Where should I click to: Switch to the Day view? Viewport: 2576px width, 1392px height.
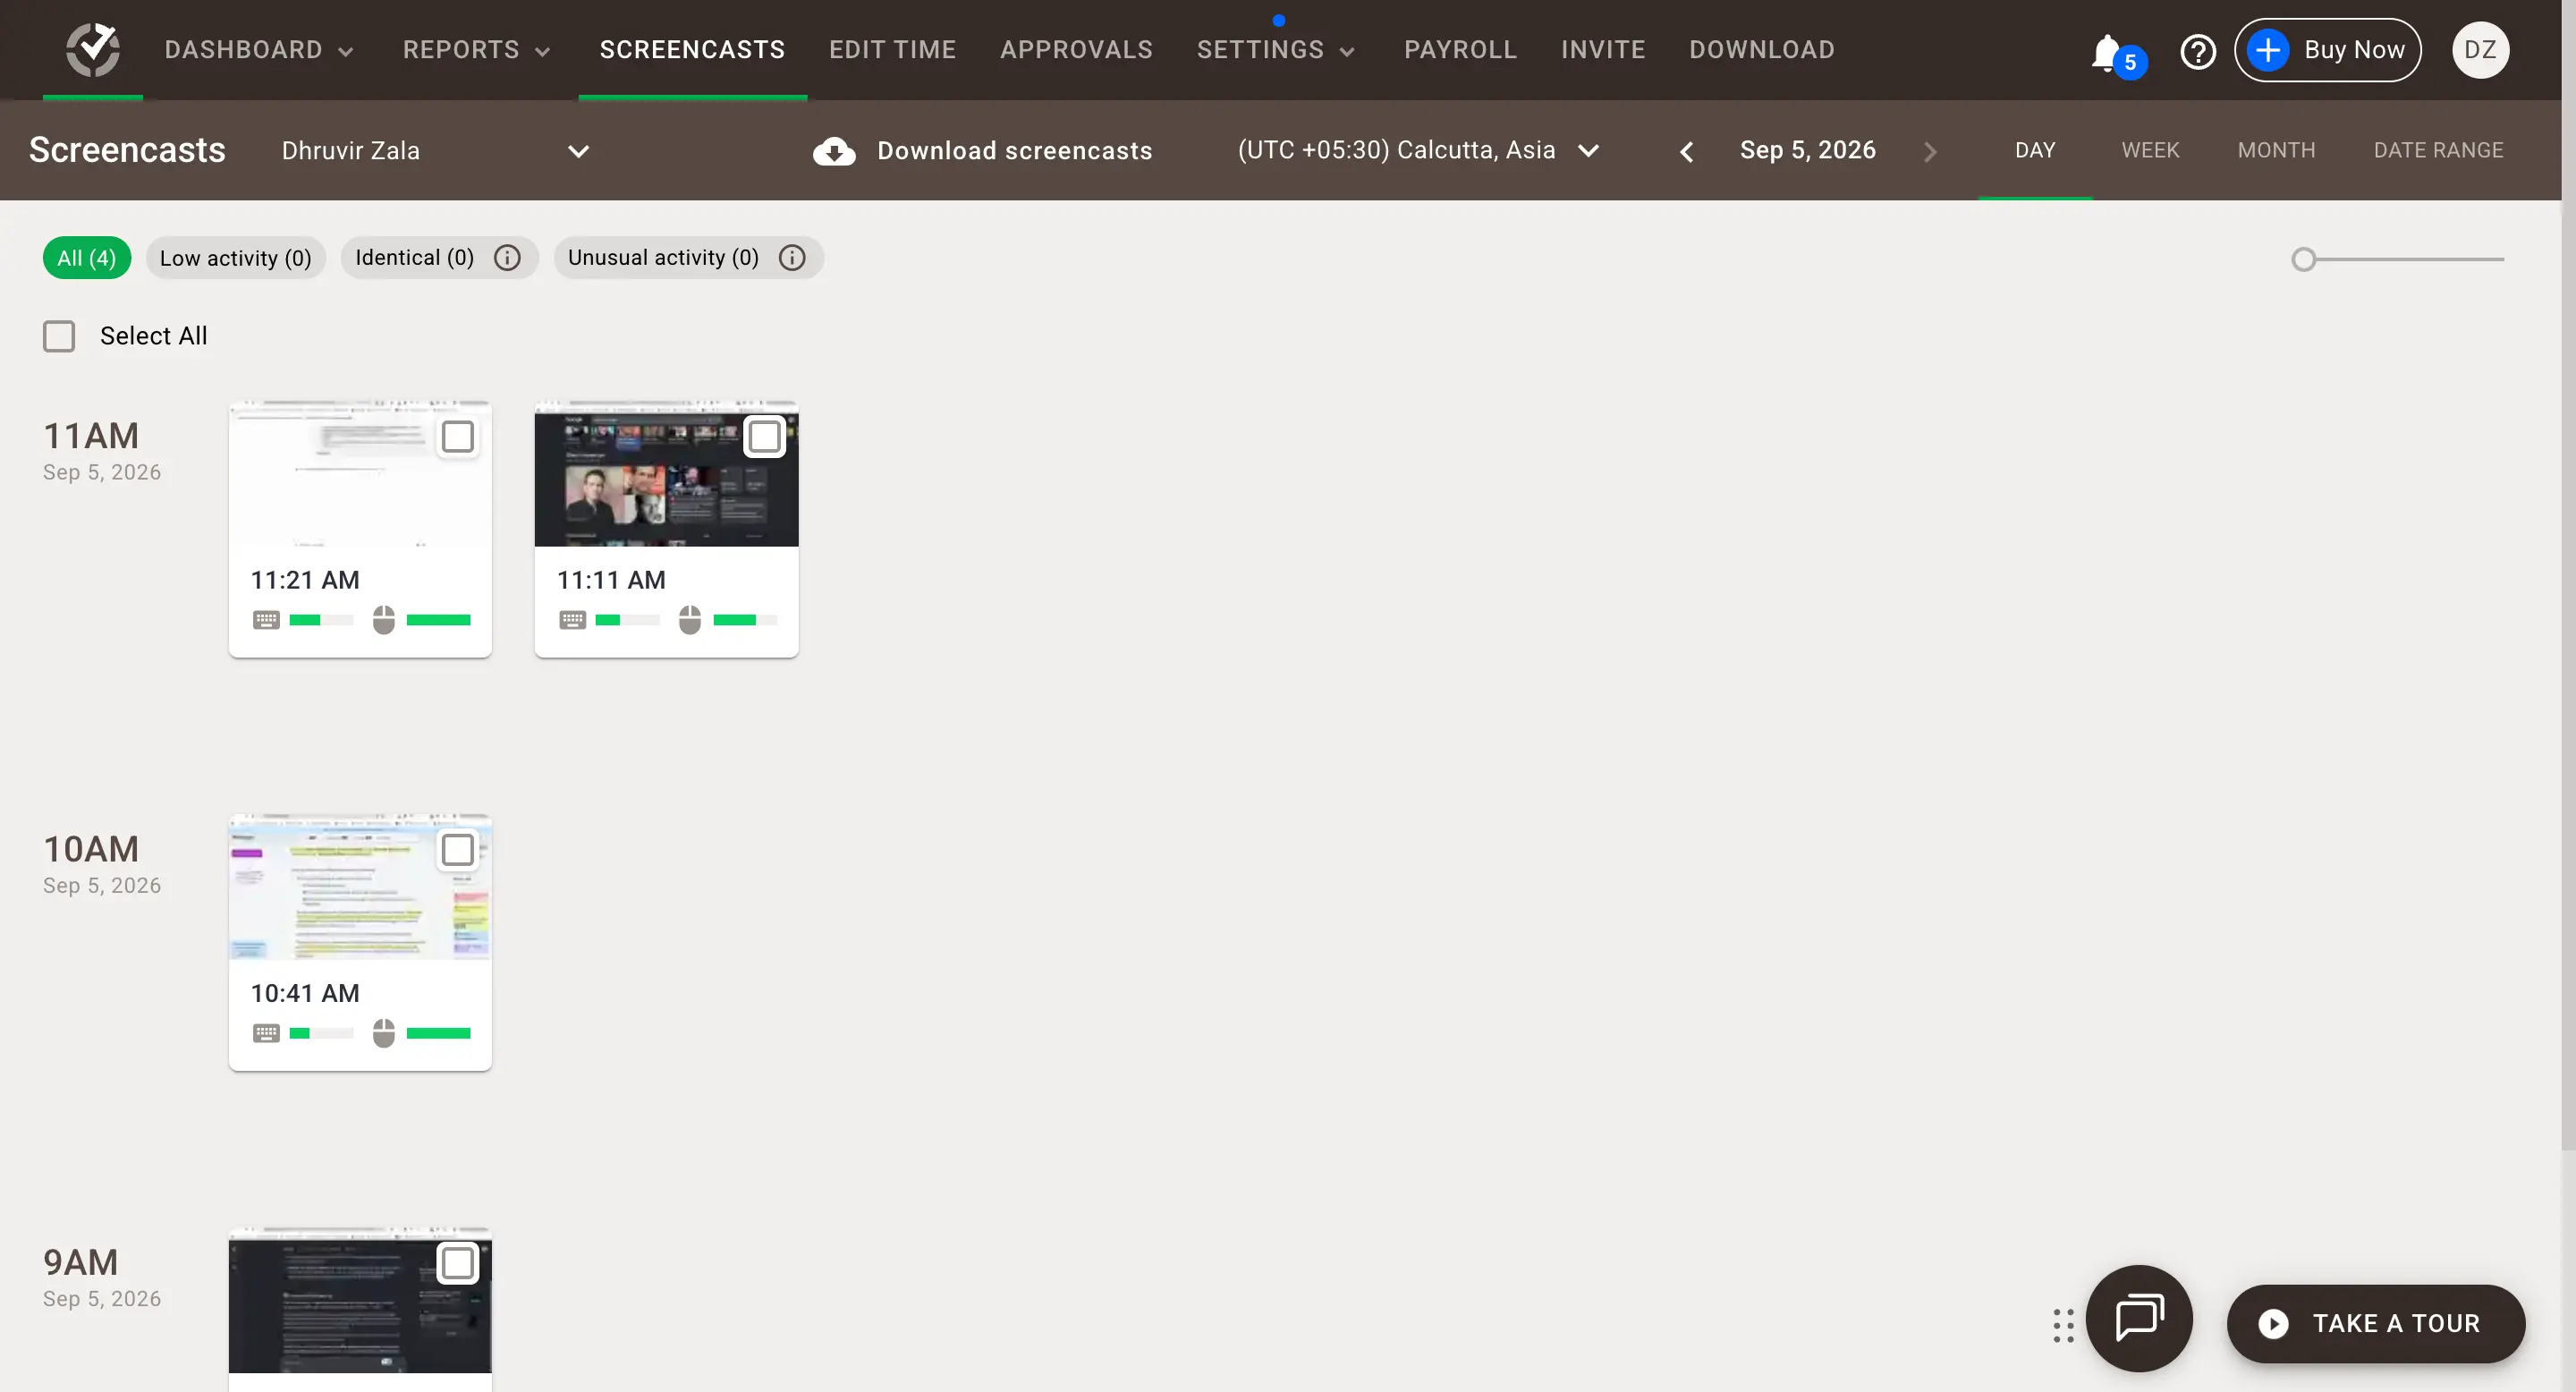[2035, 151]
